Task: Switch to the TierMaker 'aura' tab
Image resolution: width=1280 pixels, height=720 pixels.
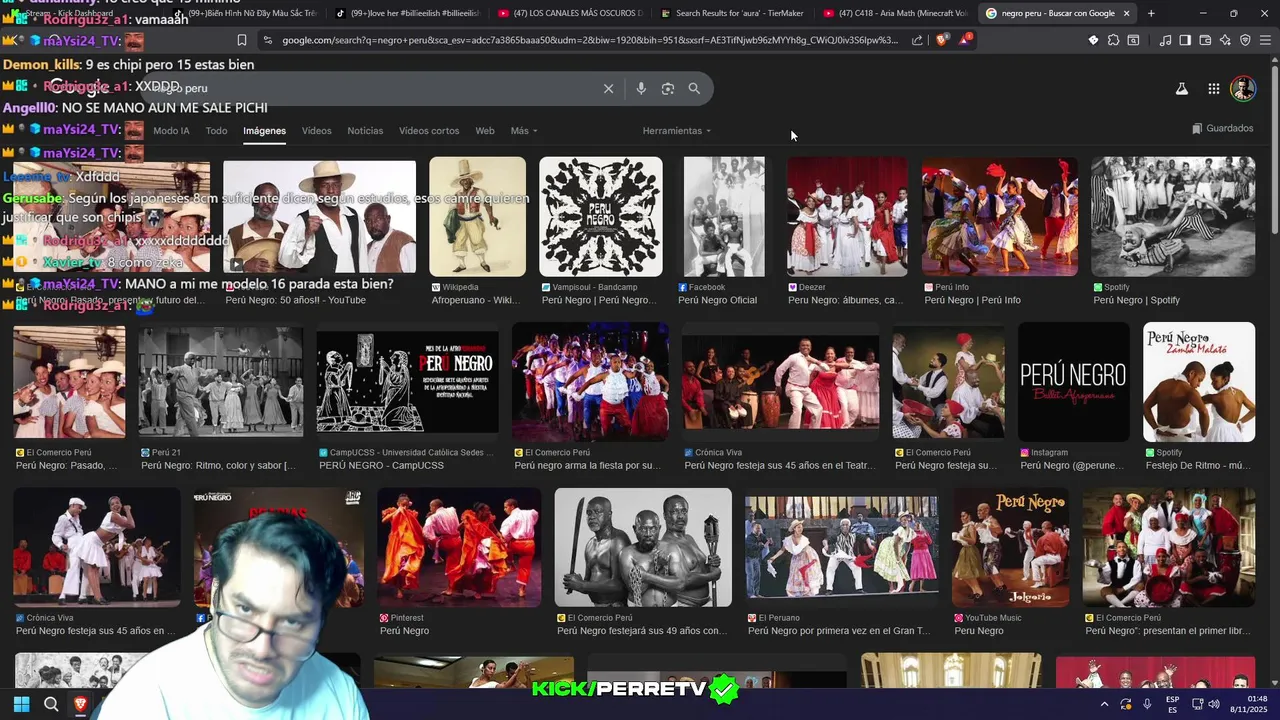Action: pyautogui.click(x=732, y=13)
